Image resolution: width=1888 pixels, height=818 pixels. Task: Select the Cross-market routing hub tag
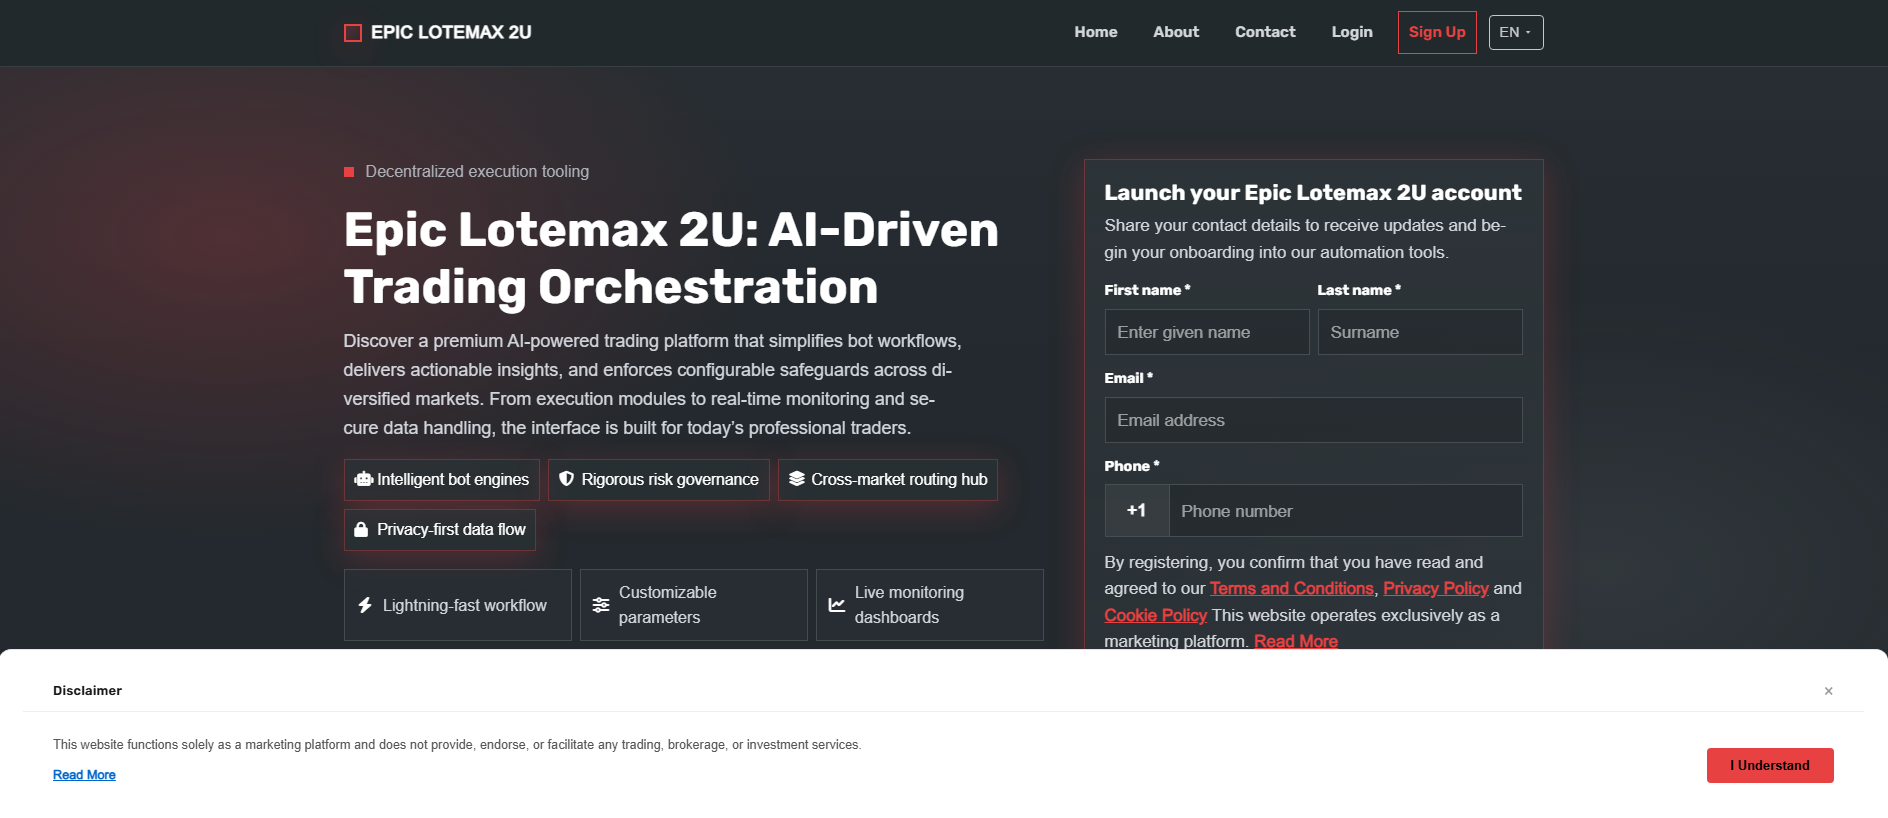888,480
